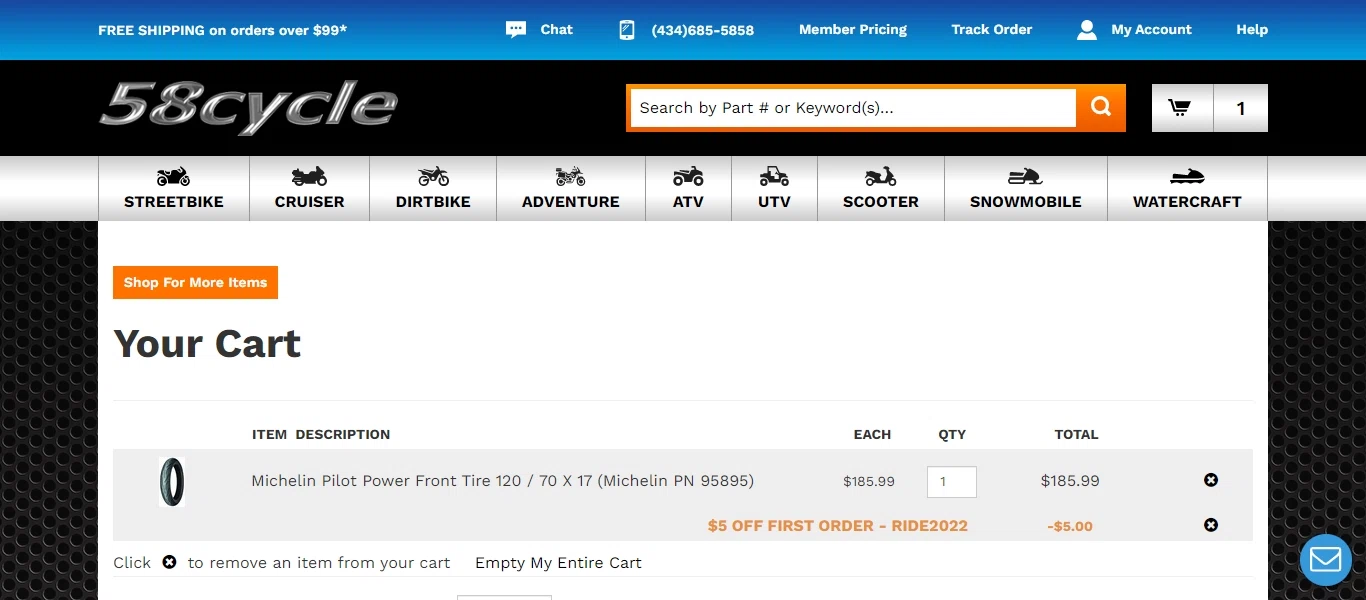Click the phone icon beside the number
The width and height of the screenshot is (1366, 600).
click(x=627, y=30)
